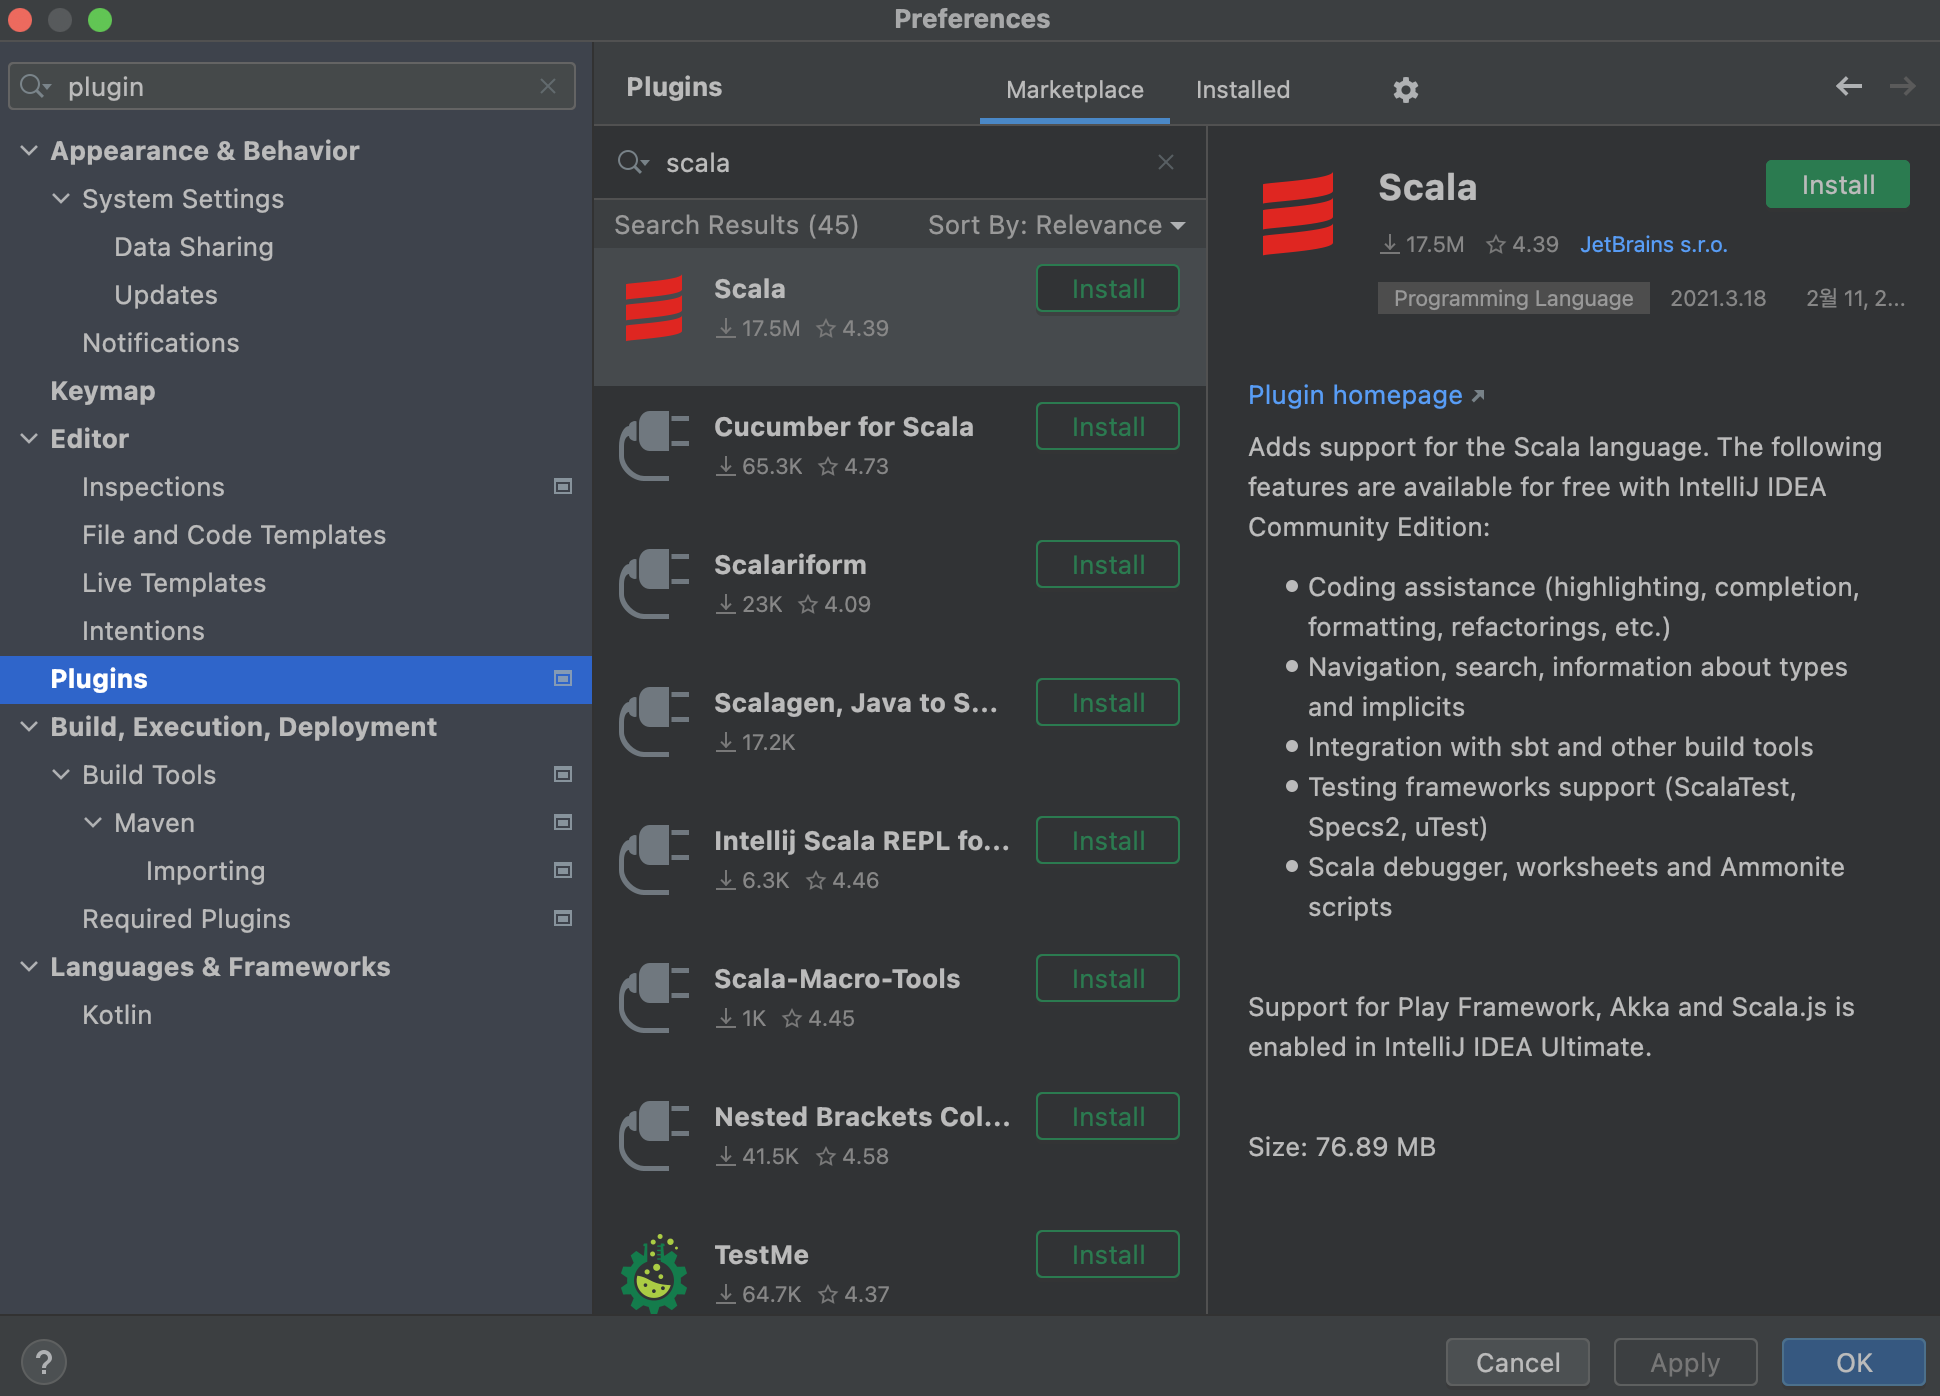Click the Scala-Macro-Tools plugin icon
Image resolution: width=1940 pixels, height=1396 pixels.
[654, 998]
